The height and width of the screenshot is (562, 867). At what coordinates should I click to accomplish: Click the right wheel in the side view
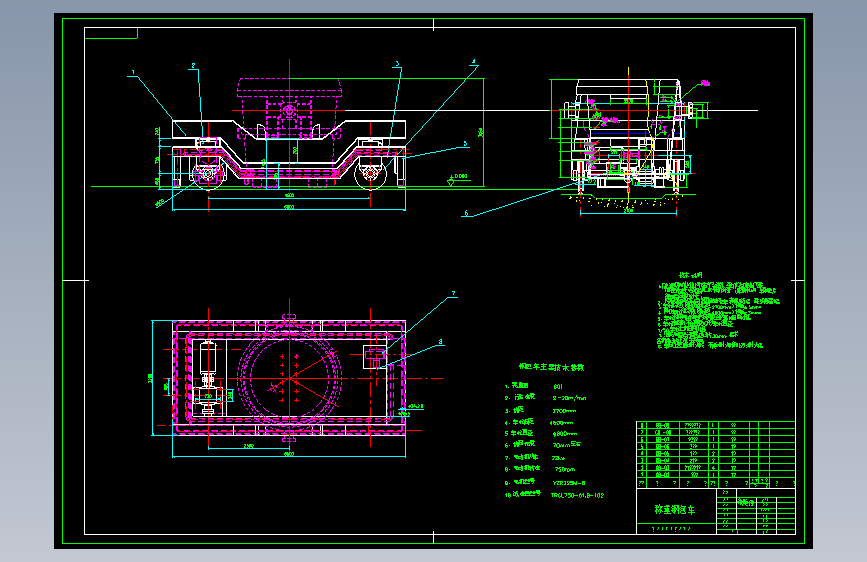370,174
